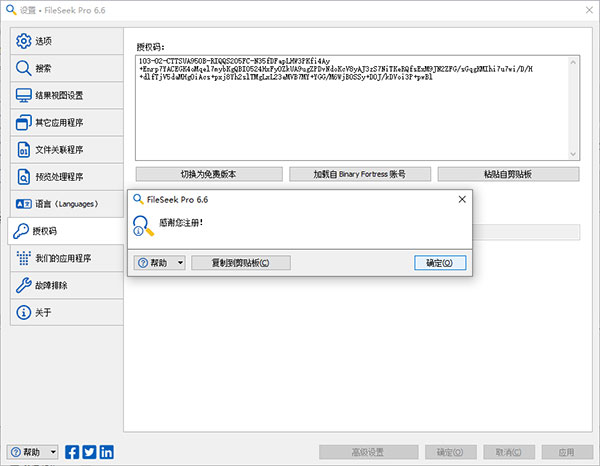Switch to the 文件关联程序 tab label
Image resolution: width=600 pixels, height=466 pixels.
(x=59, y=150)
